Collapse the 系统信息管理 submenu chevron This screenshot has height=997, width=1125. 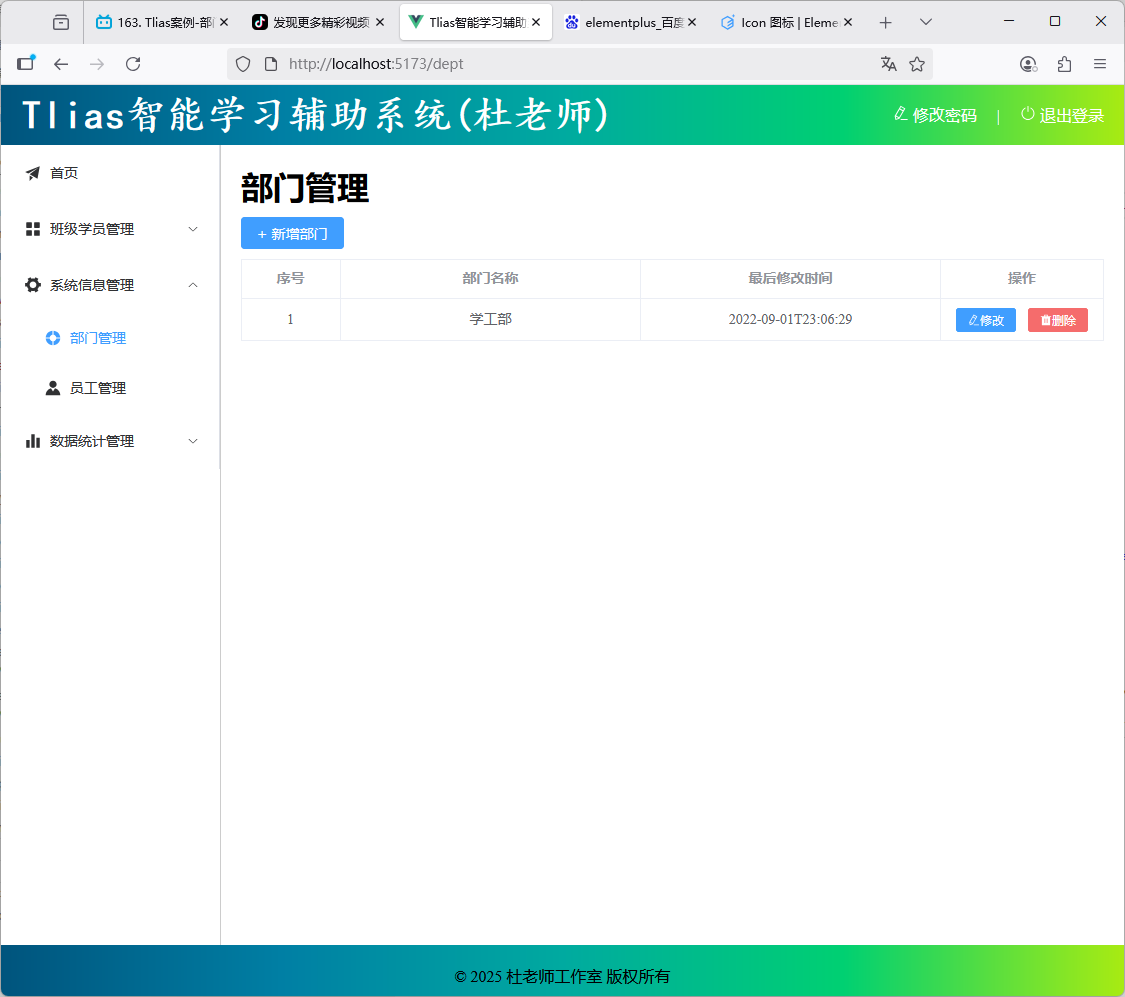193,285
